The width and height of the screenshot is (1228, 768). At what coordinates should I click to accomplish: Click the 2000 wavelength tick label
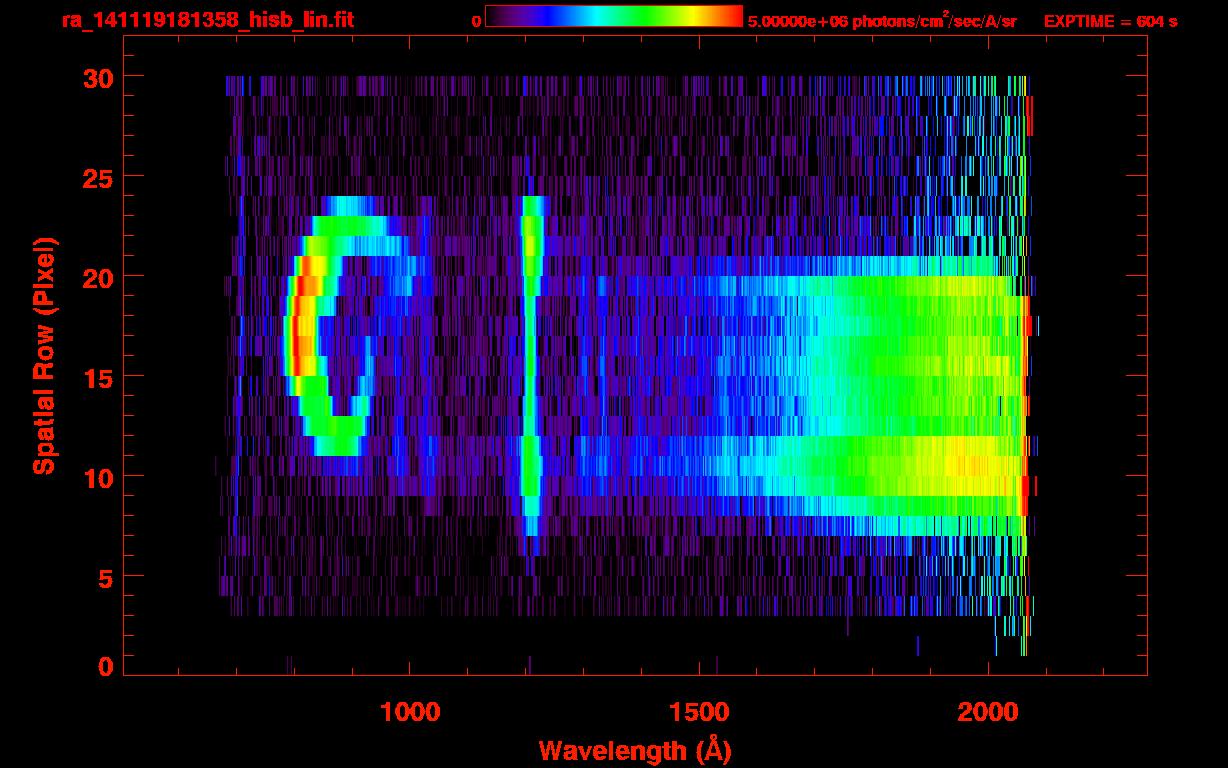(988, 712)
